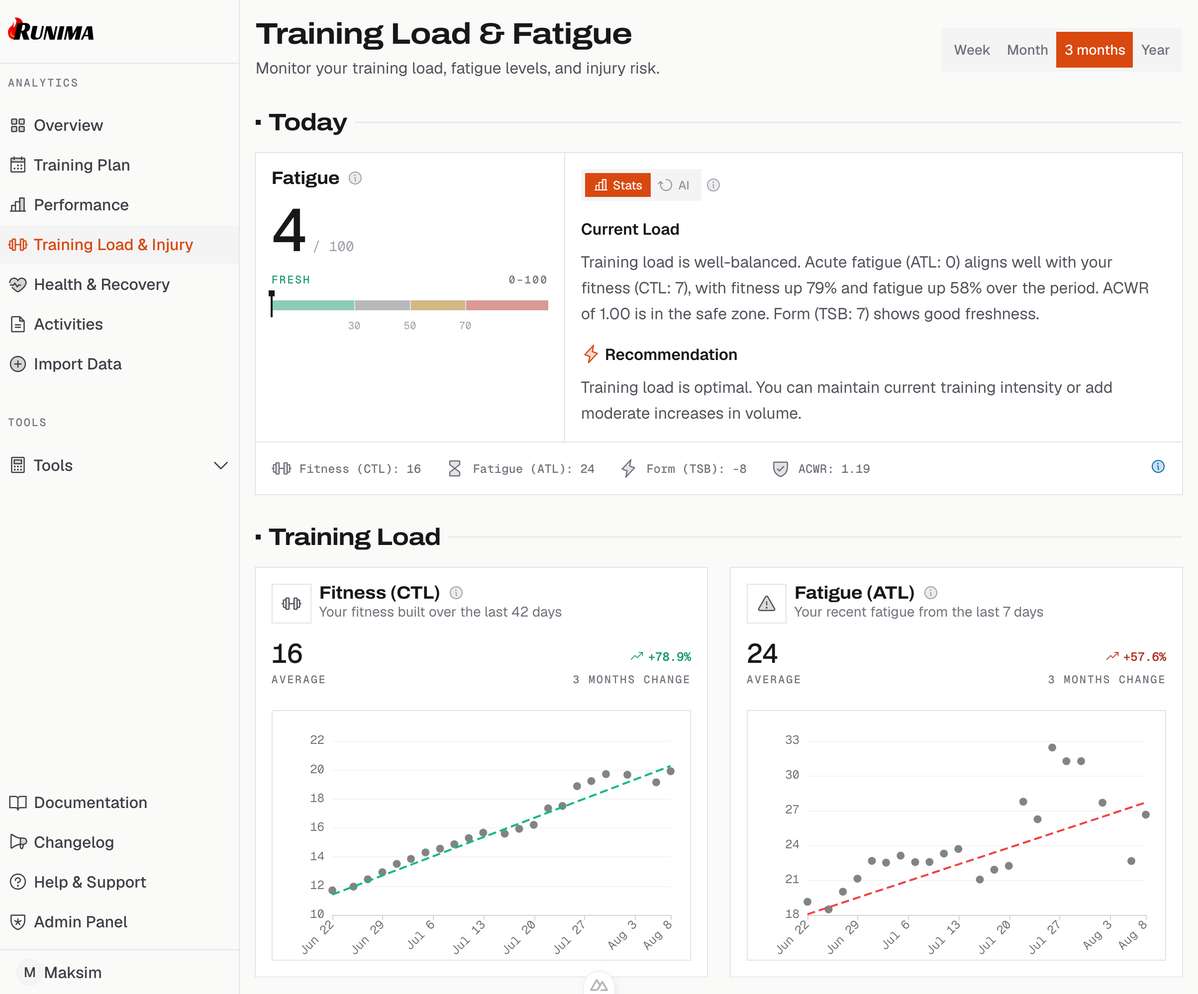Open the Admin Panel
This screenshot has height=994, width=1198.
(119, 921)
